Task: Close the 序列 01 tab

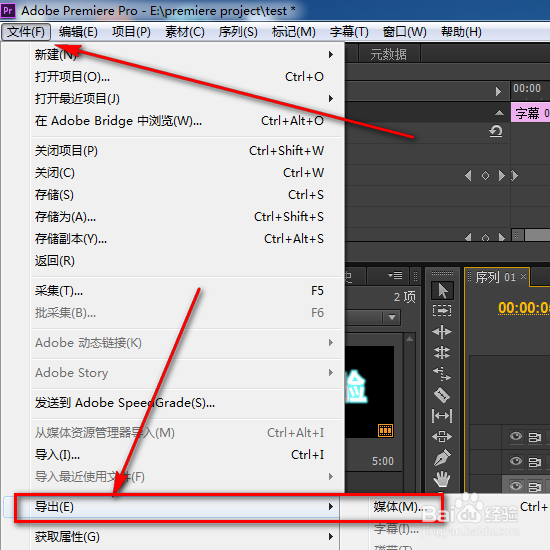Action: pyautogui.click(x=523, y=277)
